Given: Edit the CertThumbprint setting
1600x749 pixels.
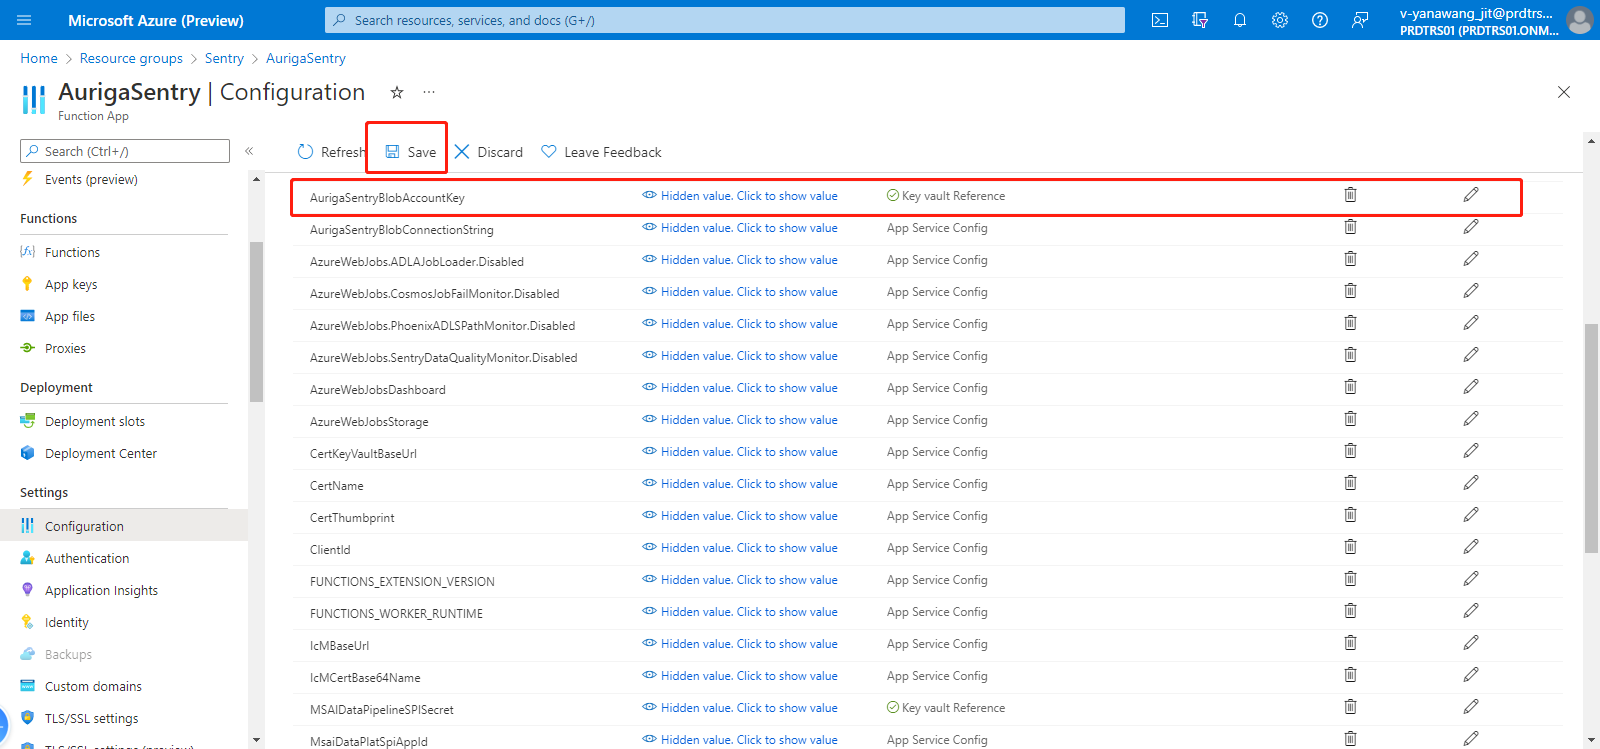Looking at the screenshot, I should [1471, 515].
